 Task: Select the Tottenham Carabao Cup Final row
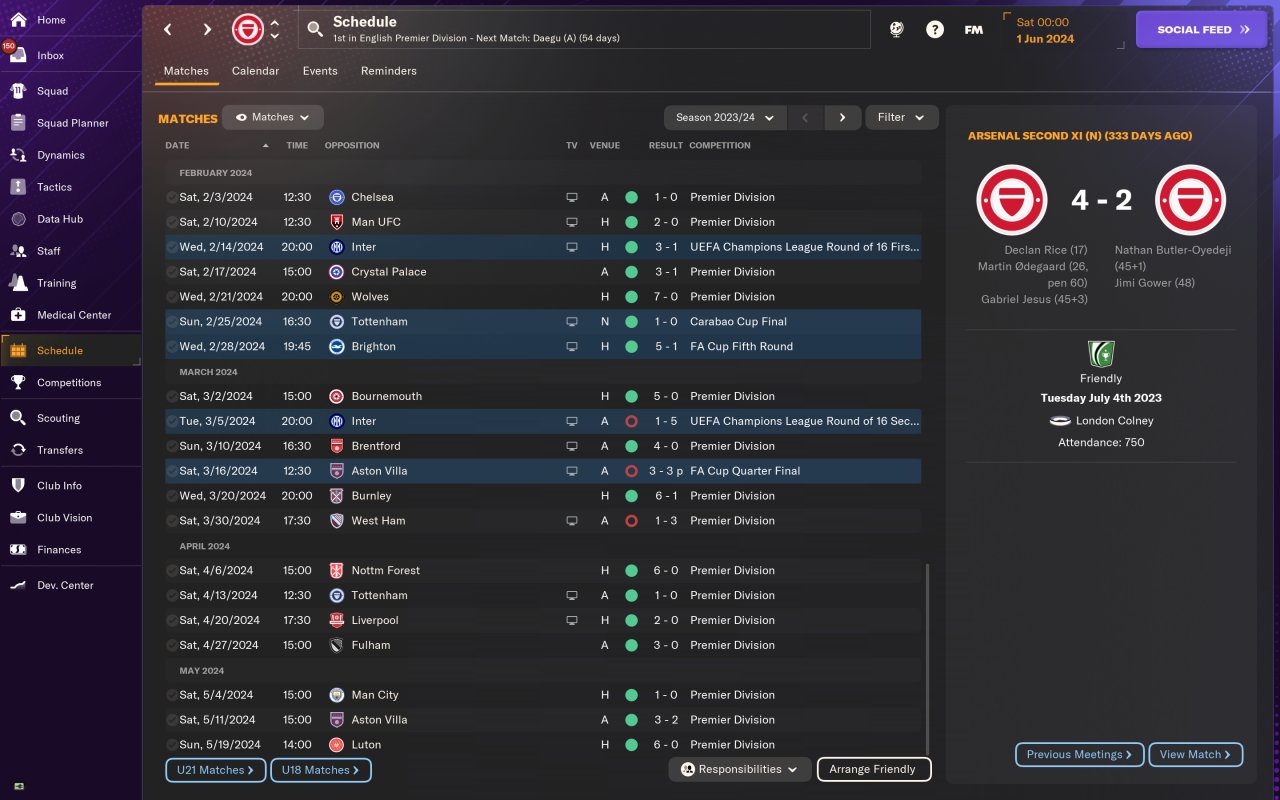point(543,322)
